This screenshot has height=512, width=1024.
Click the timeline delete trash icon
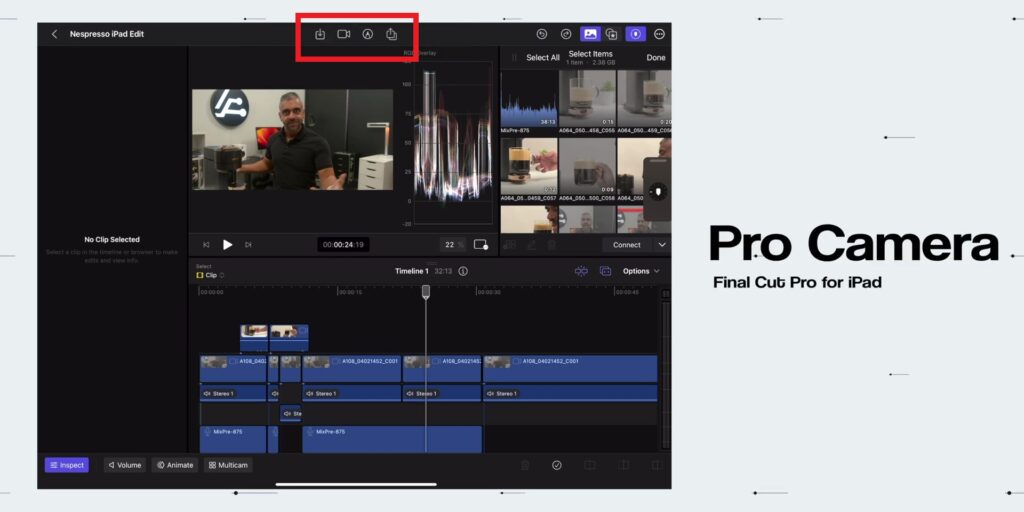(x=525, y=465)
